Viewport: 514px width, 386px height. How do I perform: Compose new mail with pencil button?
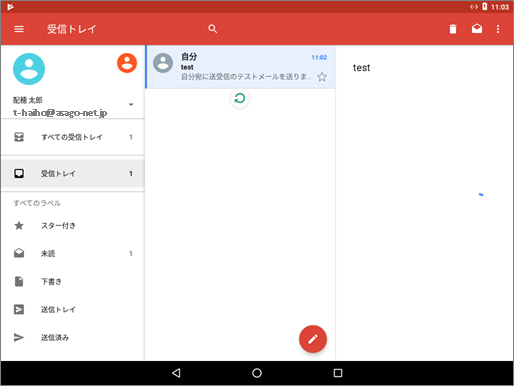(313, 339)
